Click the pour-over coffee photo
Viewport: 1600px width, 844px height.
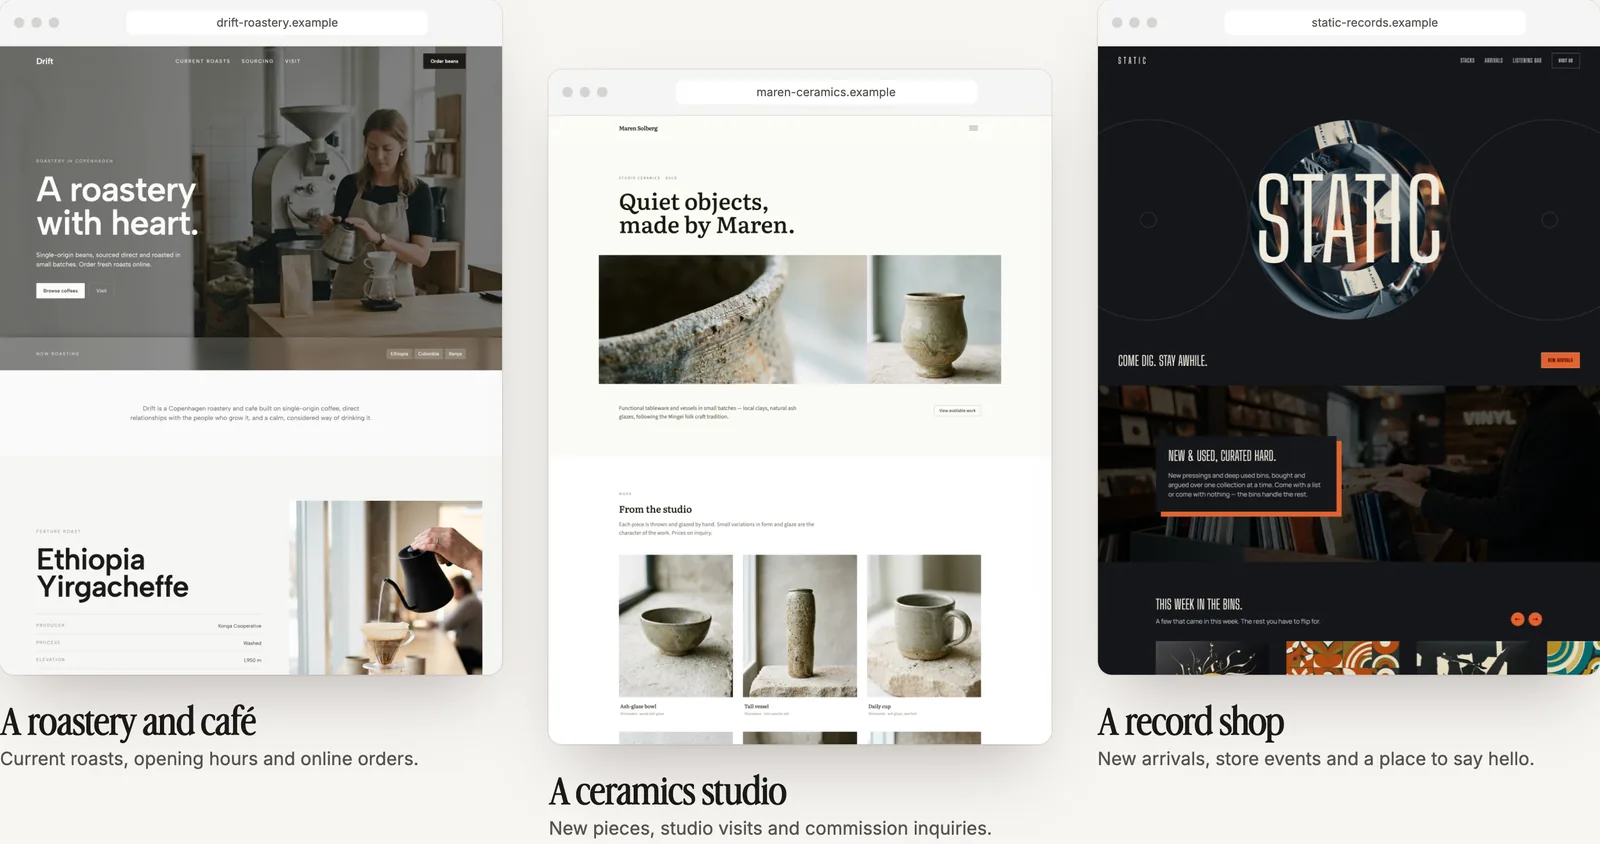[x=386, y=587]
